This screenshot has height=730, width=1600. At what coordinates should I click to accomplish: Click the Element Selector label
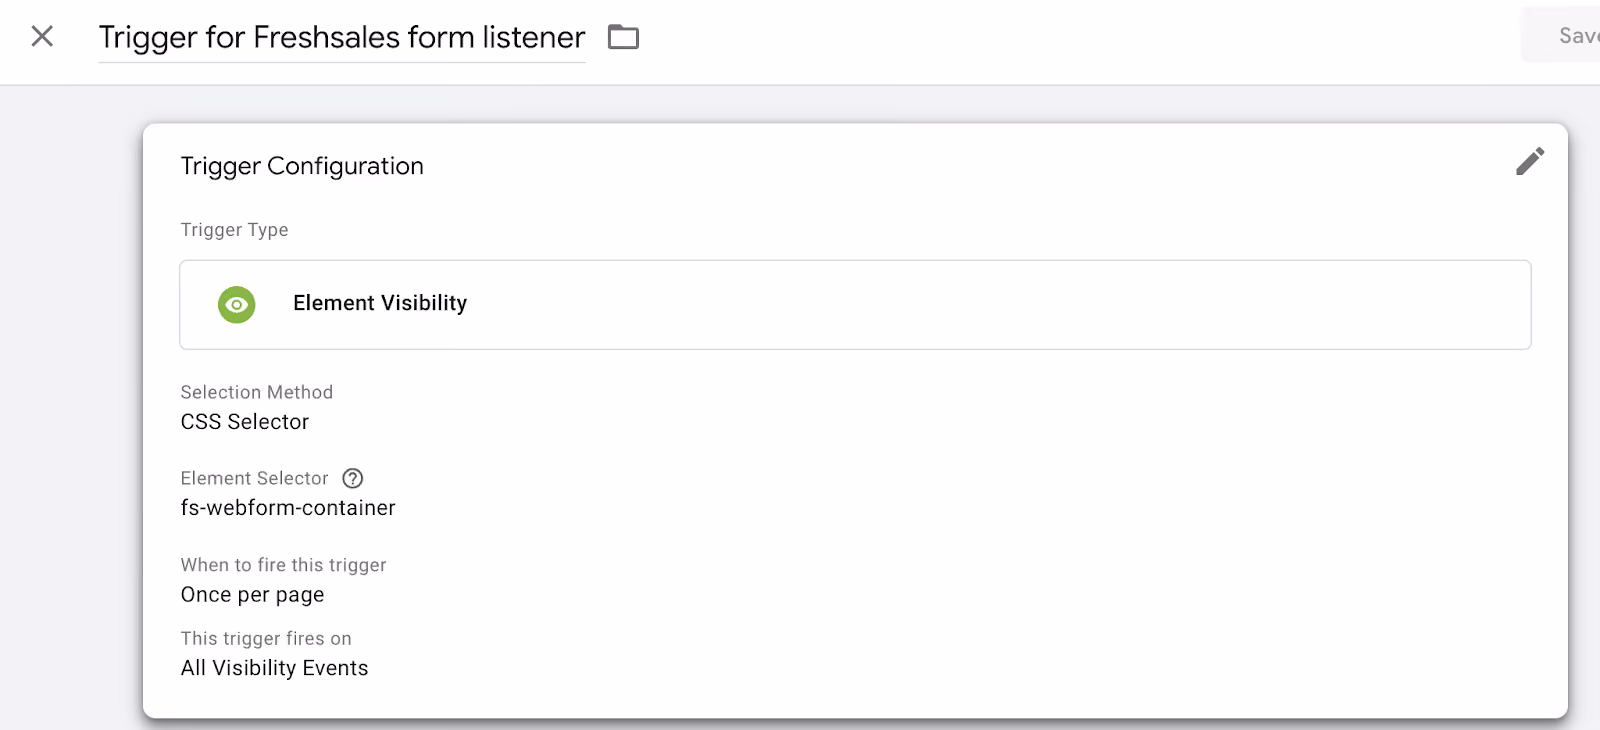tap(255, 478)
